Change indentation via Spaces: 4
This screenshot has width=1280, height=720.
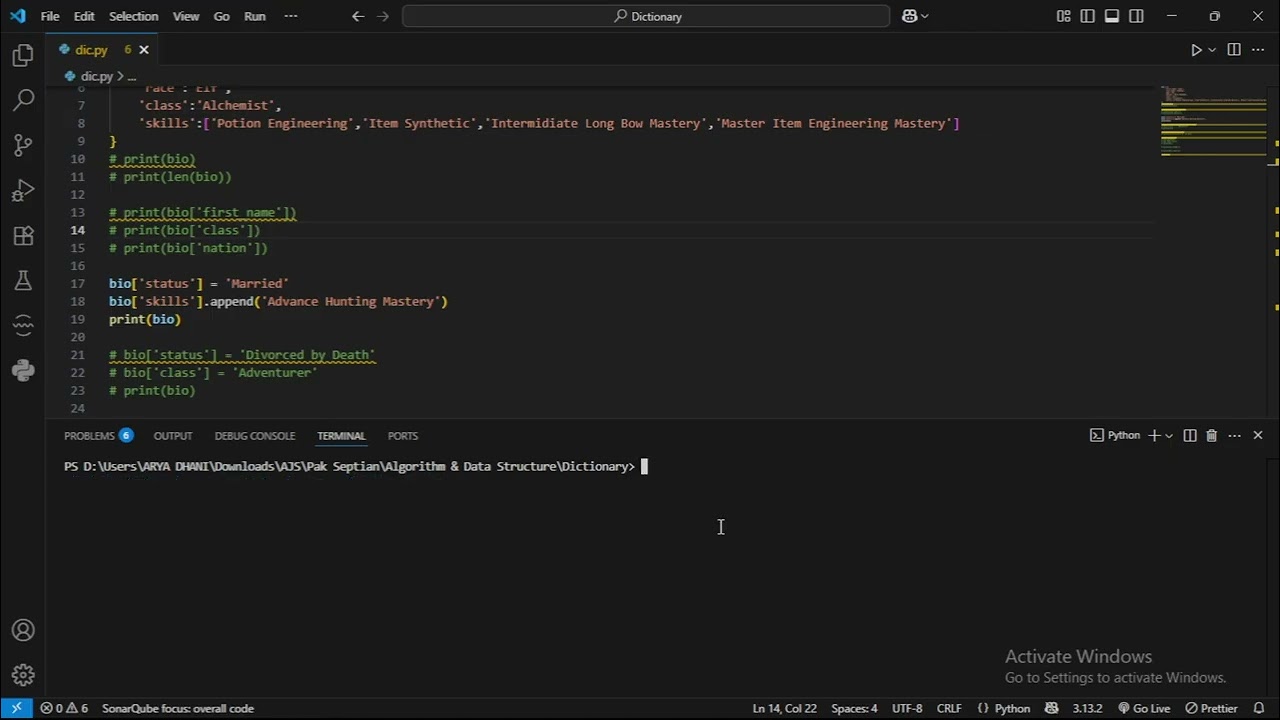point(854,708)
